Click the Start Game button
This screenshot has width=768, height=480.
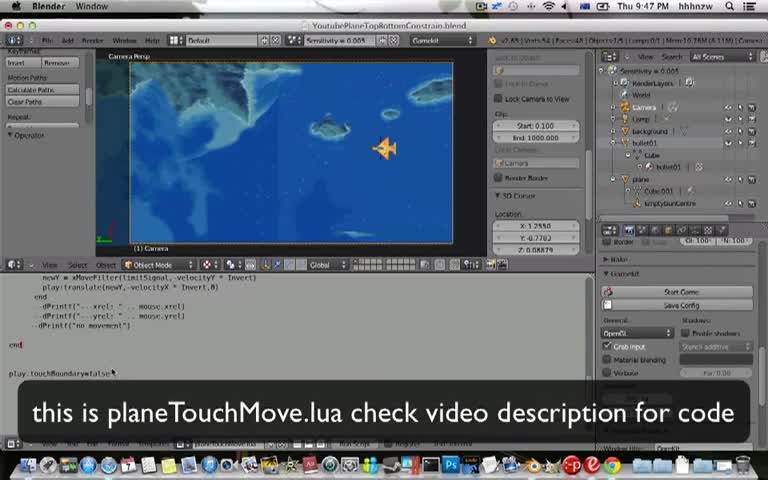click(677, 292)
